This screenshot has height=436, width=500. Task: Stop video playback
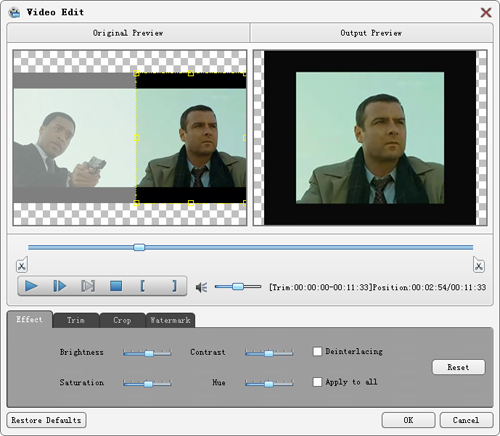[x=116, y=286]
